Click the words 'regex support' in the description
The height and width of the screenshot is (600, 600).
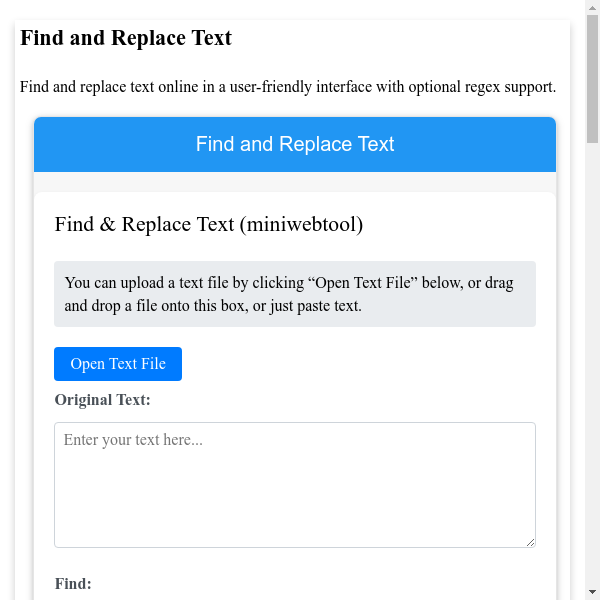coord(508,87)
